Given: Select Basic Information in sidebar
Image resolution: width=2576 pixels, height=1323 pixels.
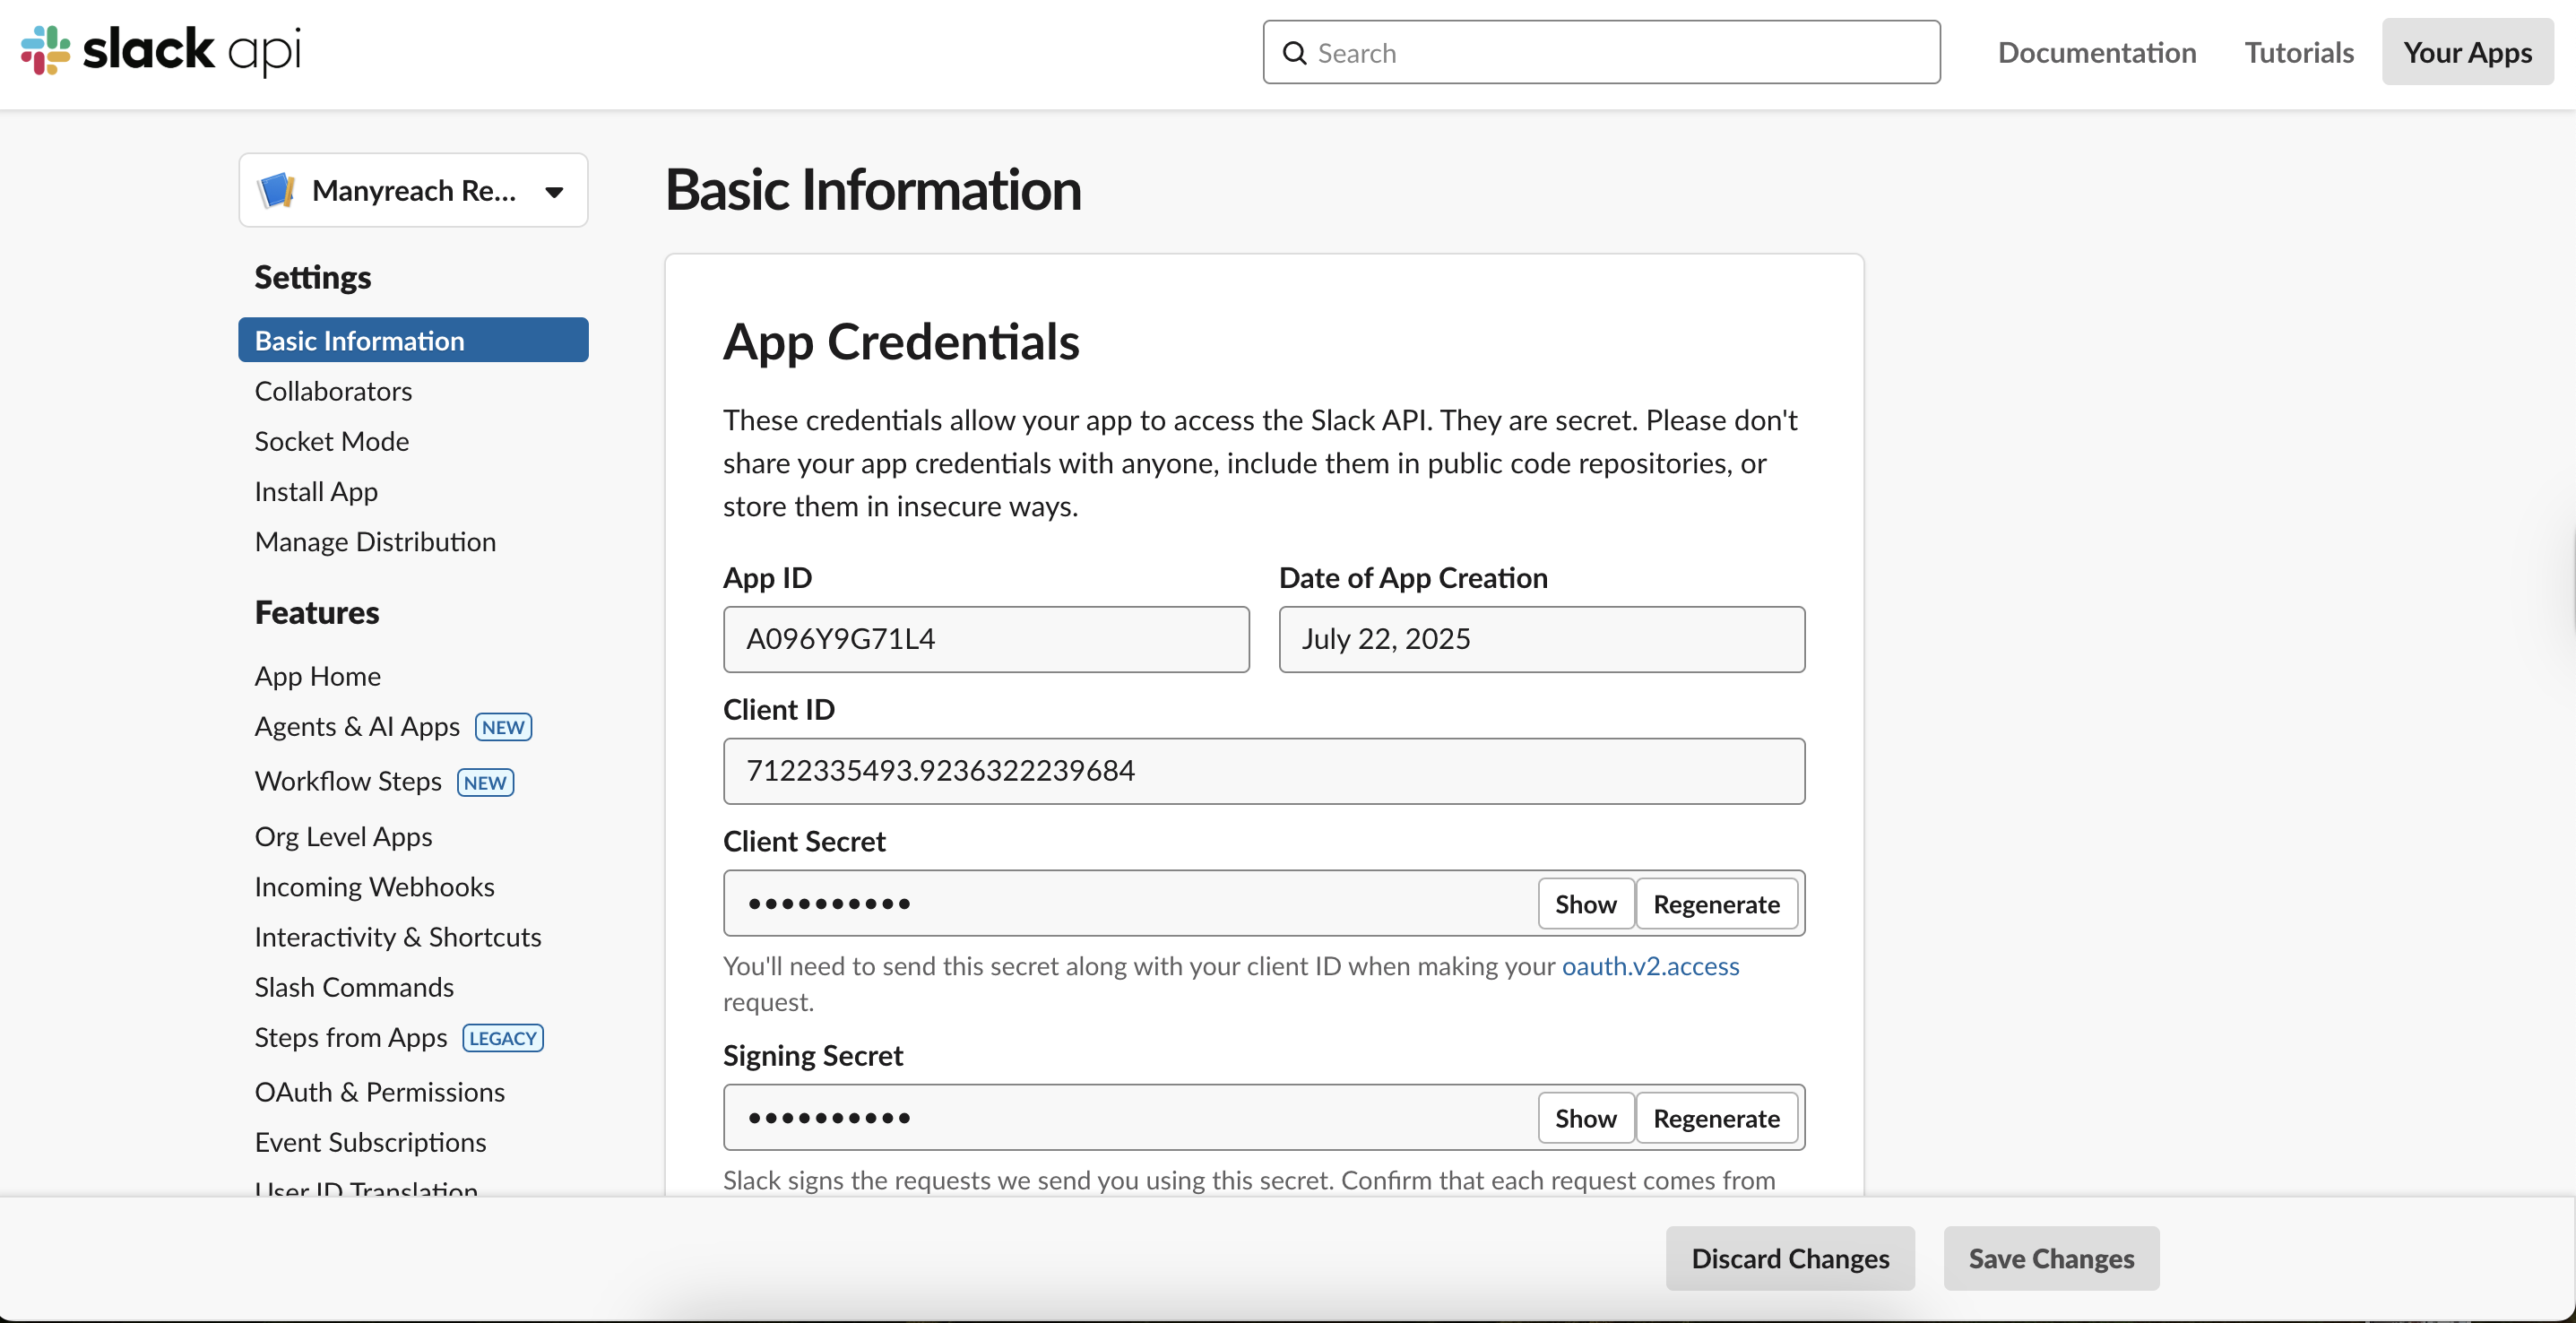Looking at the screenshot, I should pos(413,340).
